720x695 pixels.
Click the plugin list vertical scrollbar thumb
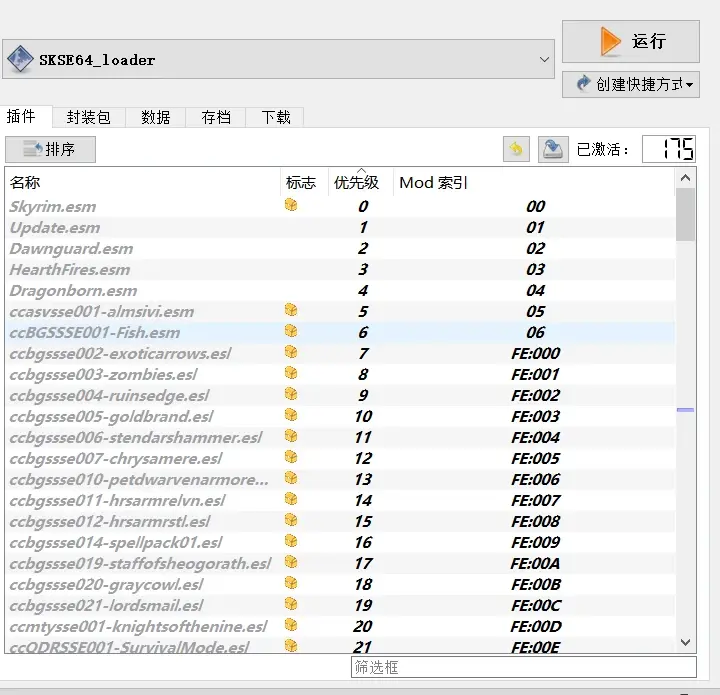click(685, 215)
